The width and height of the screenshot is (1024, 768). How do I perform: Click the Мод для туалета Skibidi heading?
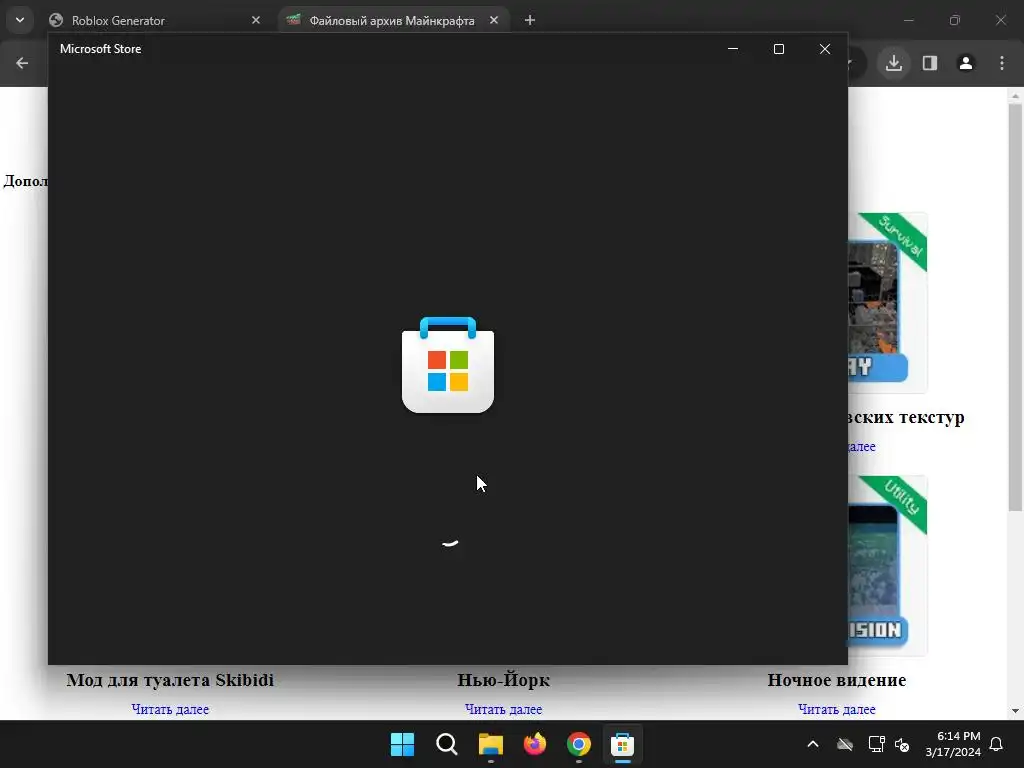click(170, 680)
